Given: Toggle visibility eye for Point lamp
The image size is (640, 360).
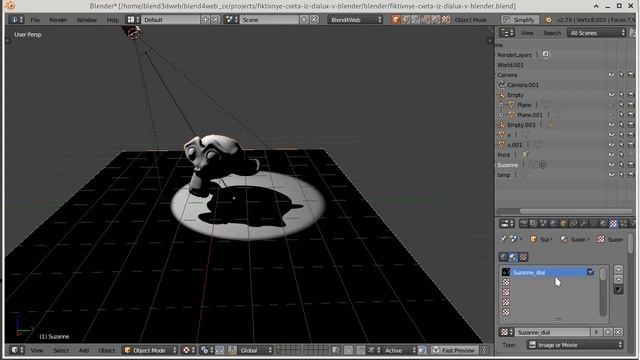Looking at the screenshot, I should click(611, 155).
